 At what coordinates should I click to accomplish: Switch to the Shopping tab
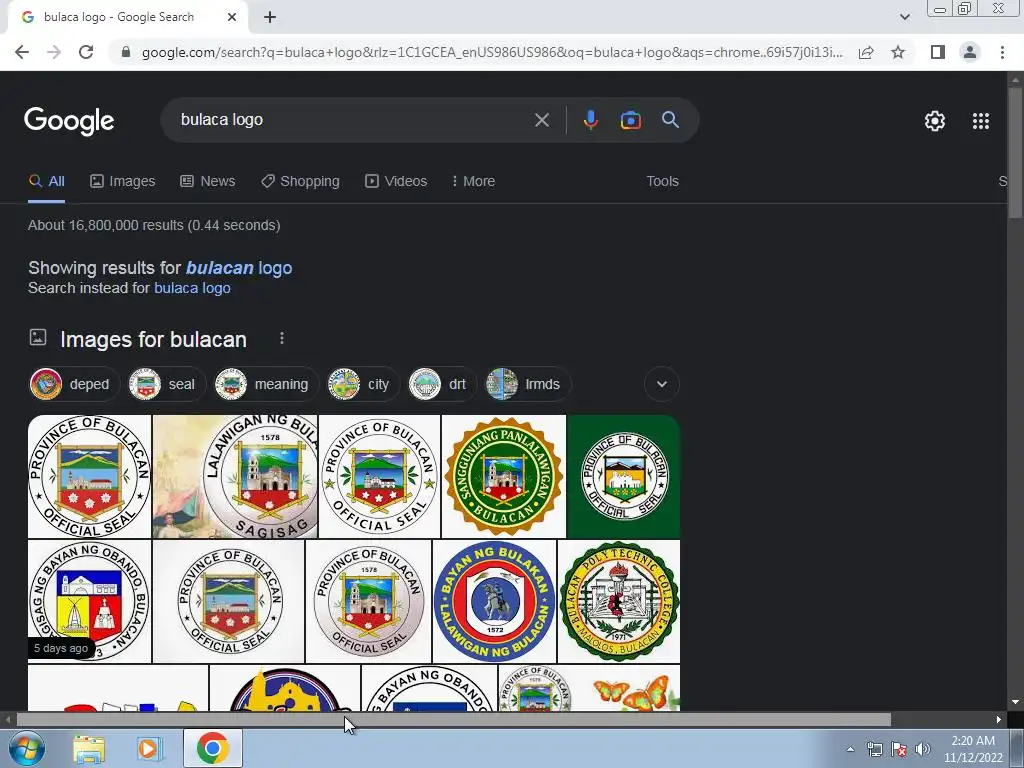(300, 181)
